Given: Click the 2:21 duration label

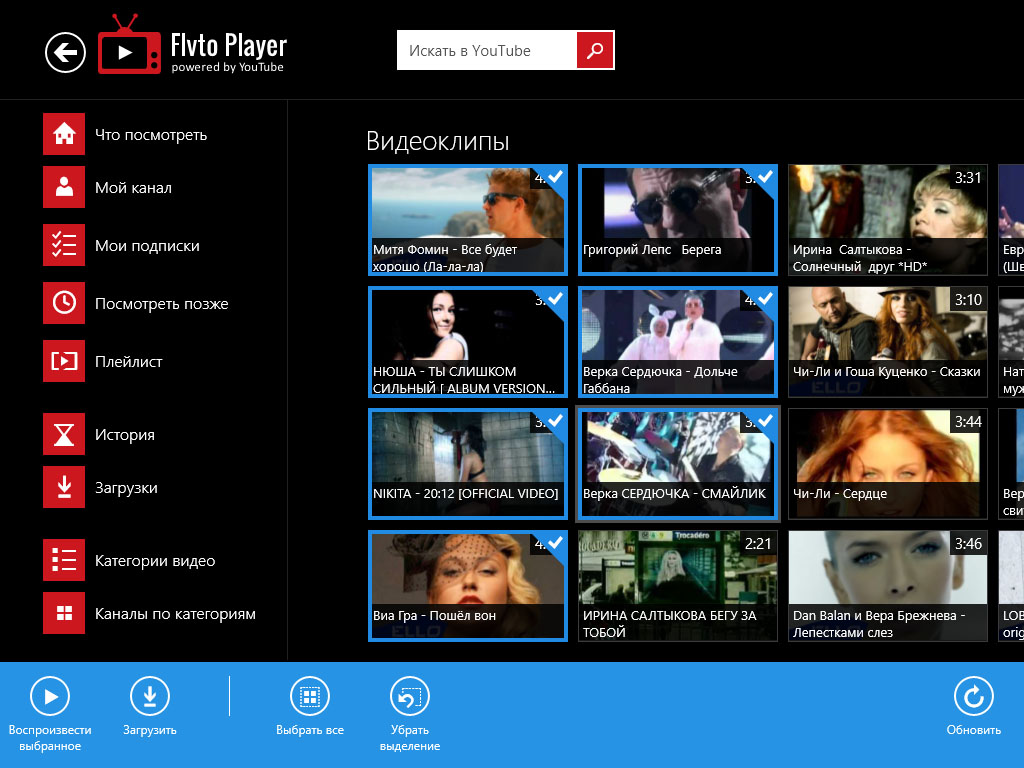Looking at the screenshot, I should tap(758, 544).
